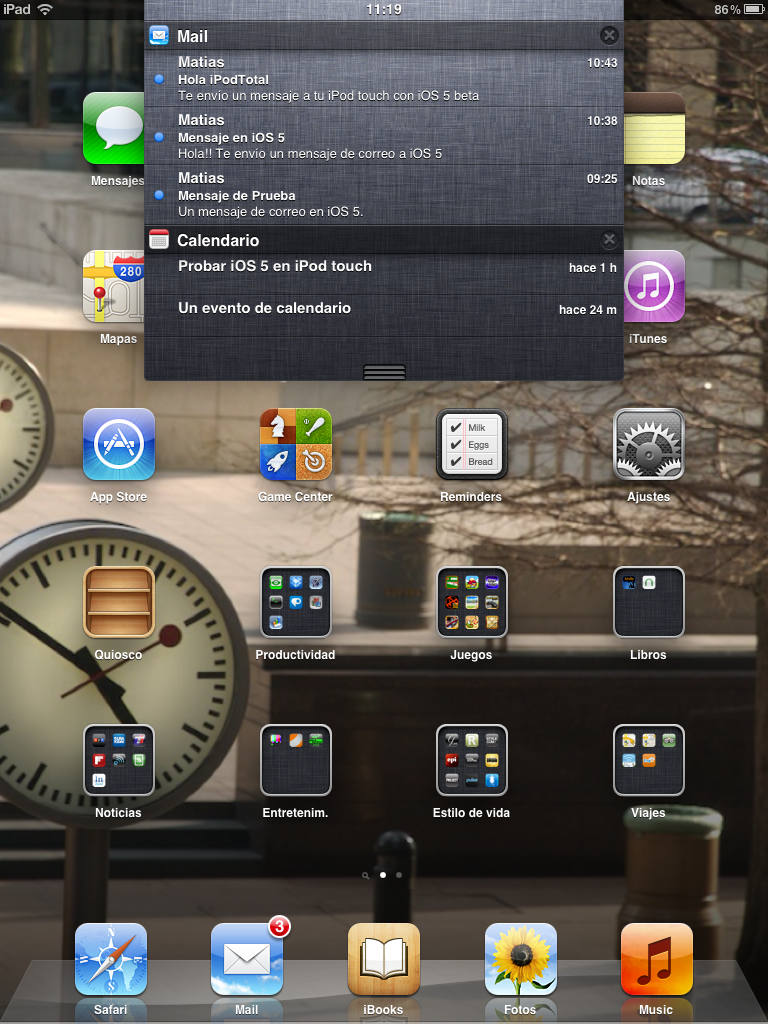Launch the Mapas app
This screenshot has width=768, height=1024.
pos(114,286)
